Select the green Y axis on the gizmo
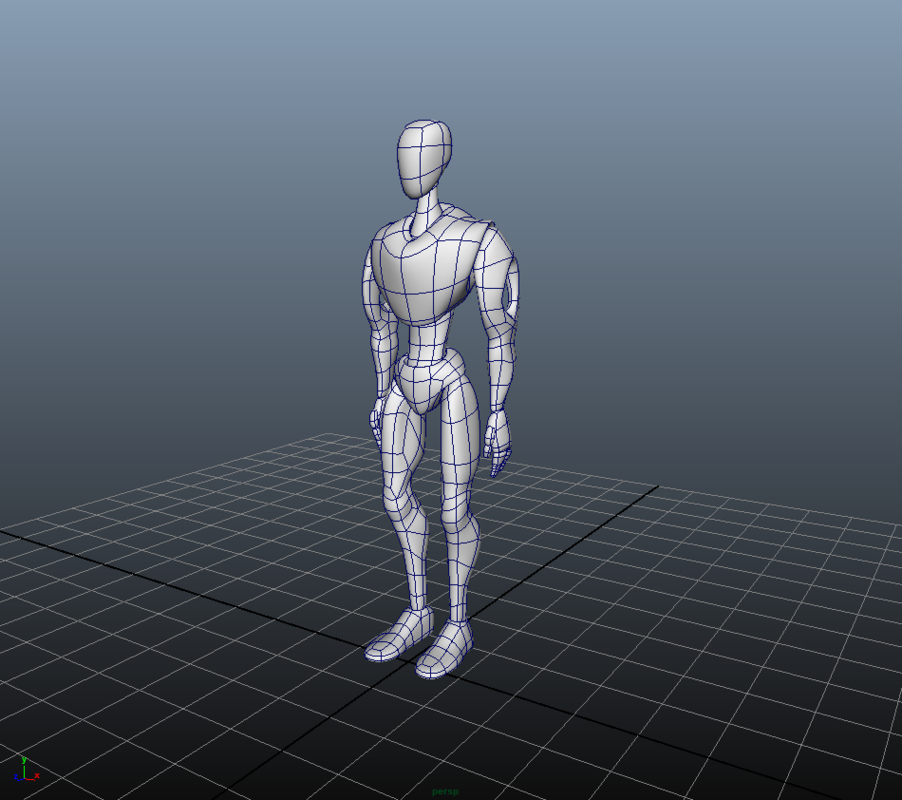Viewport: 902px width, 800px height. click(22, 763)
